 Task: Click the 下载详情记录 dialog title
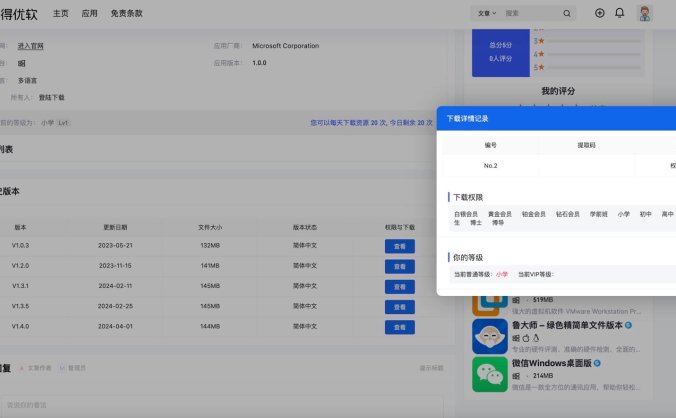[x=467, y=119]
